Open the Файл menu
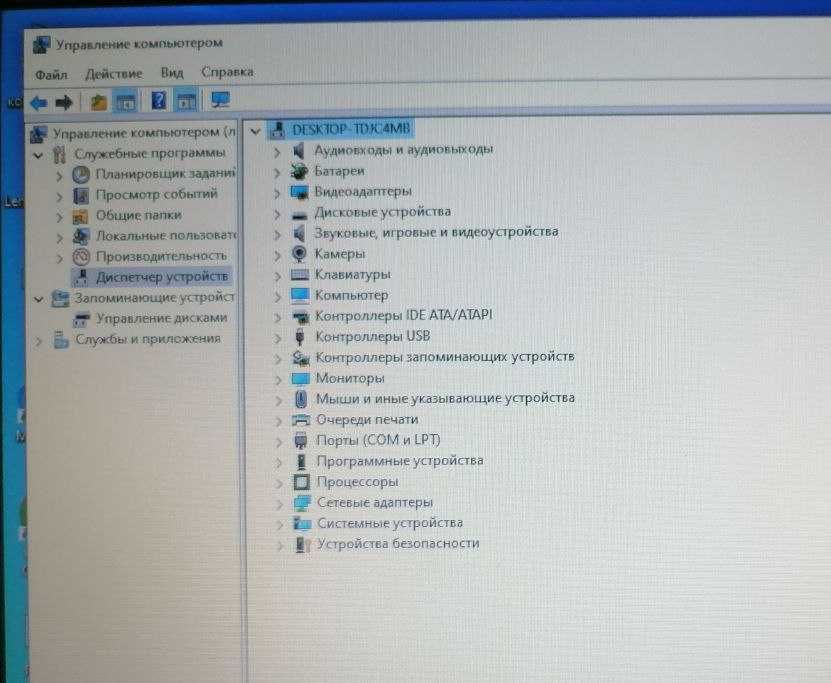The image size is (831, 683). [51, 75]
